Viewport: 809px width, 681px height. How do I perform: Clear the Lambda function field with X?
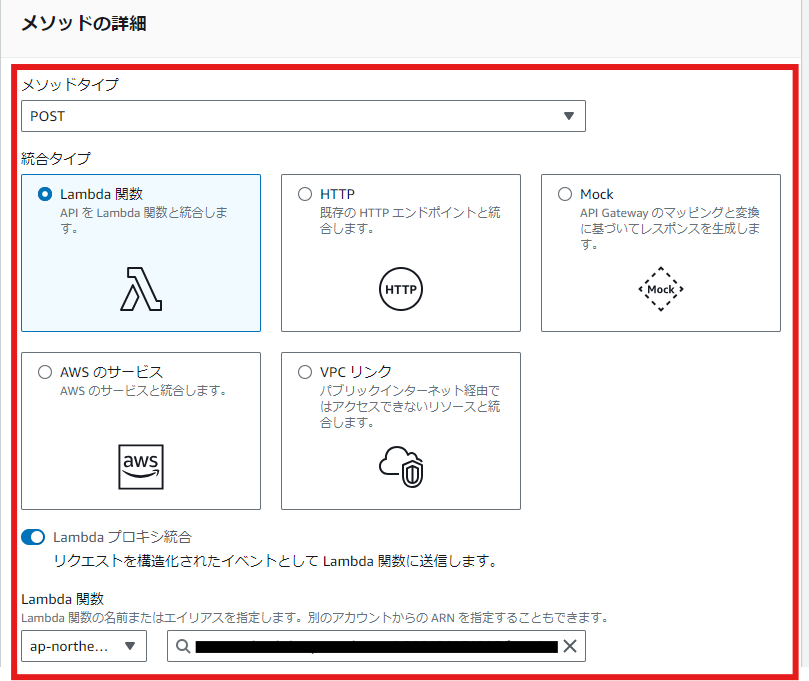(570, 646)
